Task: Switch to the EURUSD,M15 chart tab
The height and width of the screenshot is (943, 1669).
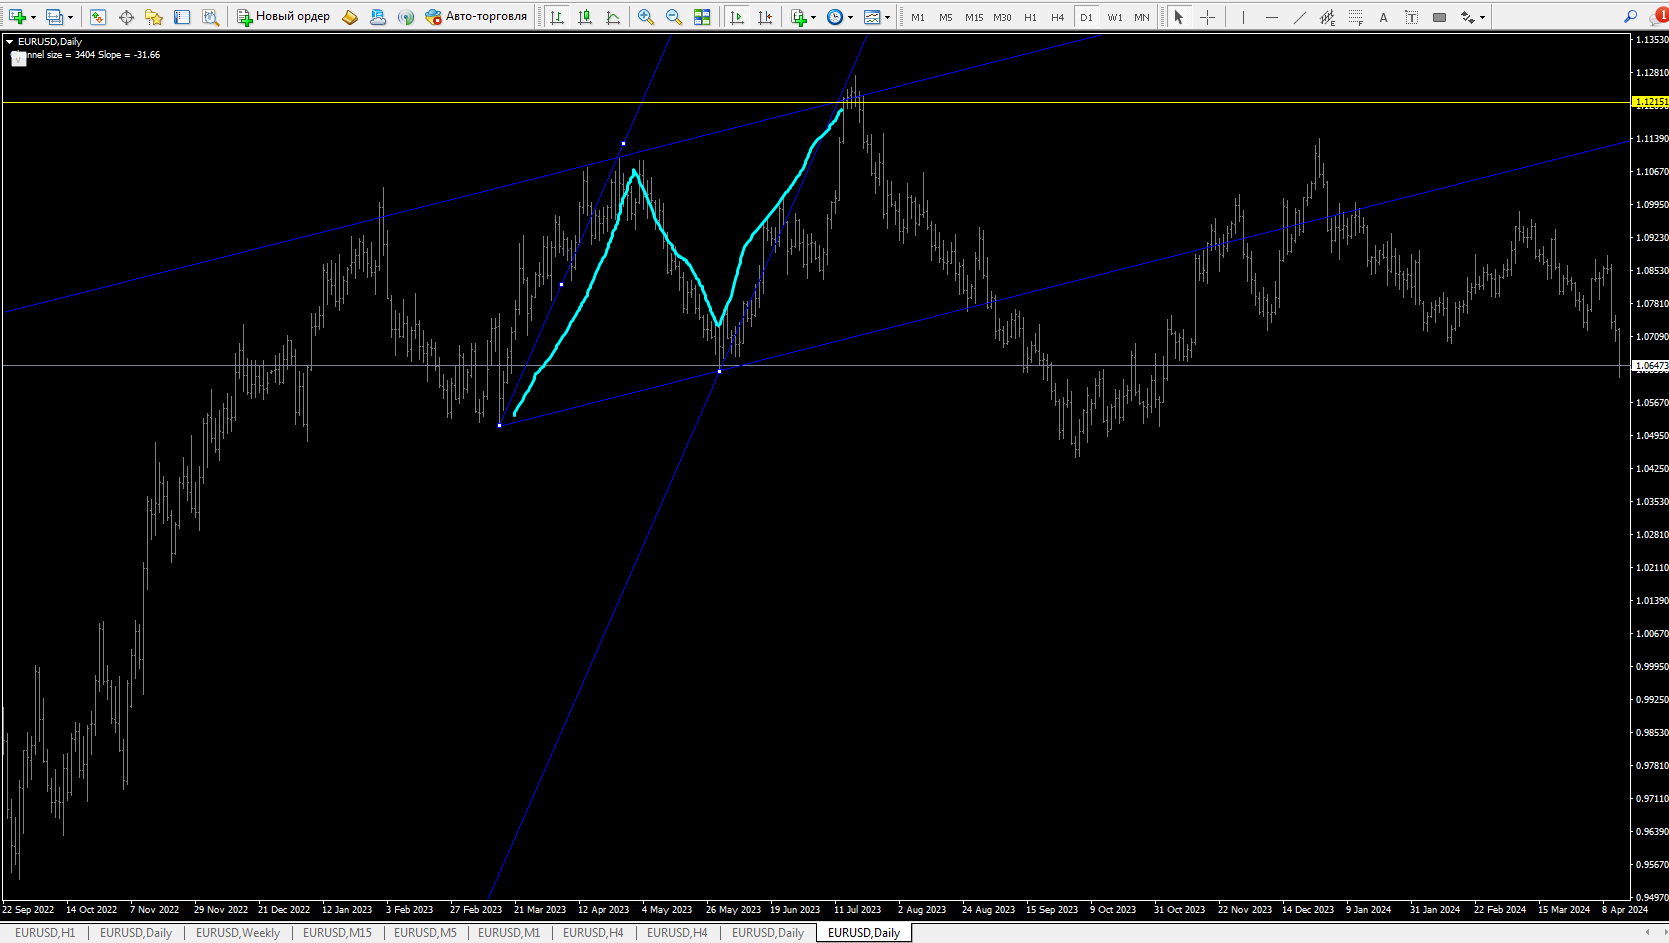Action: pos(337,933)
